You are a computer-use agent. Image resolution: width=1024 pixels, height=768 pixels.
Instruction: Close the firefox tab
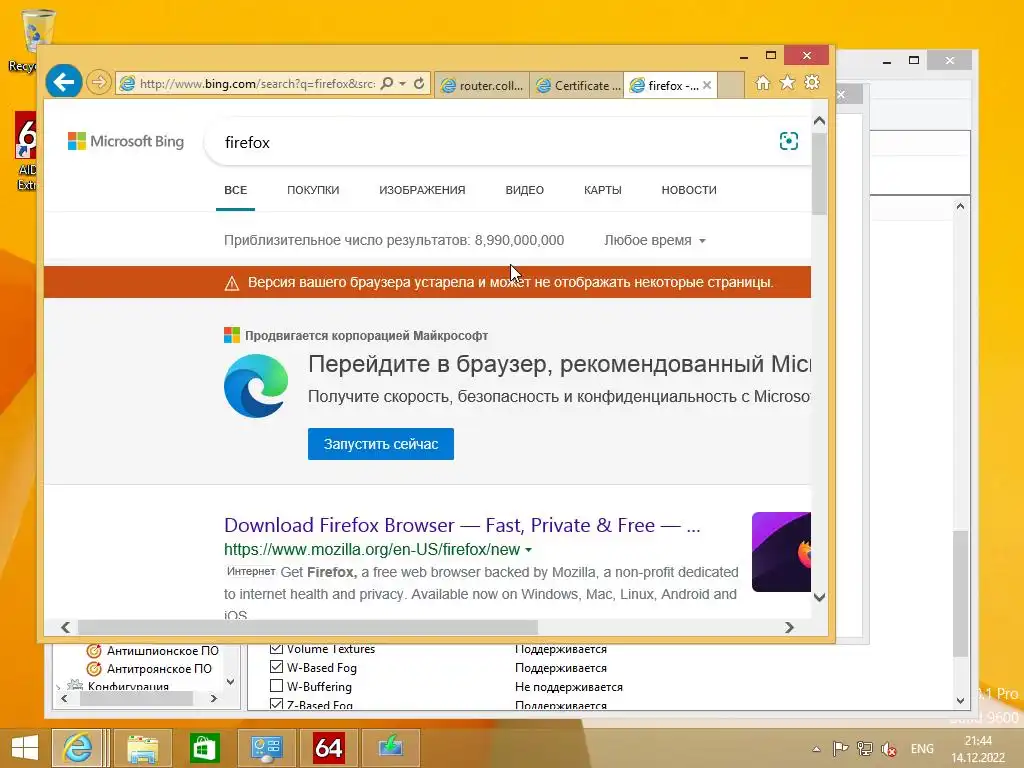pyautogui.click(x=707, y=86)
